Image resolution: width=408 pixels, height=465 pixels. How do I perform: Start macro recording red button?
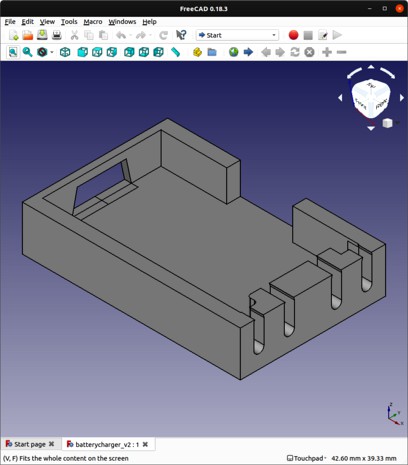click(293, 35)
